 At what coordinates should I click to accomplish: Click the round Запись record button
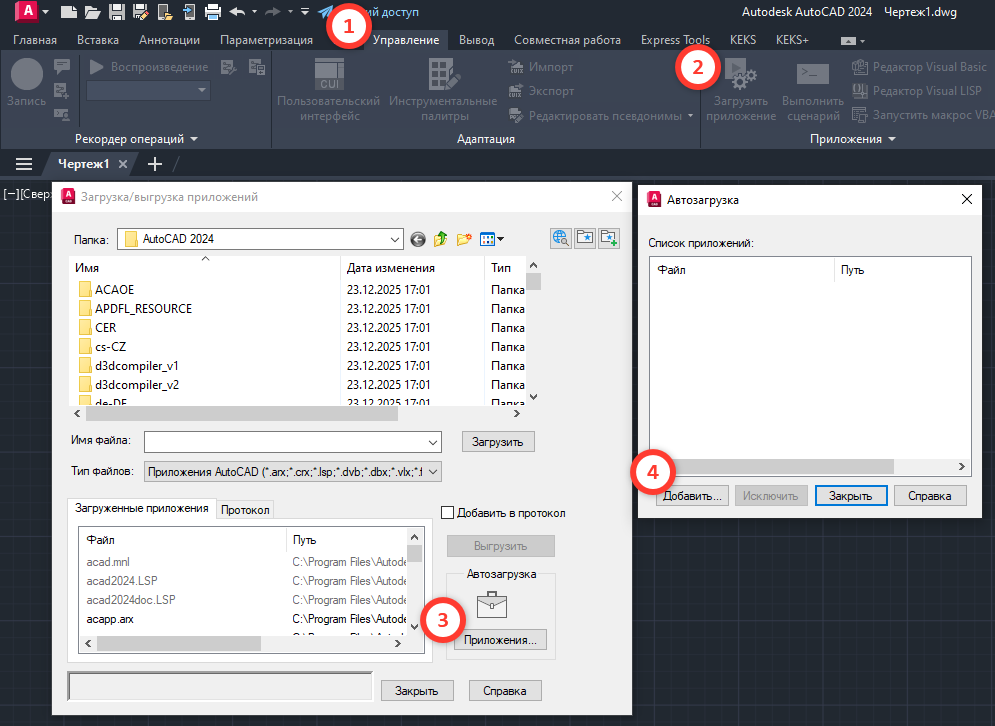pos(26,75)
